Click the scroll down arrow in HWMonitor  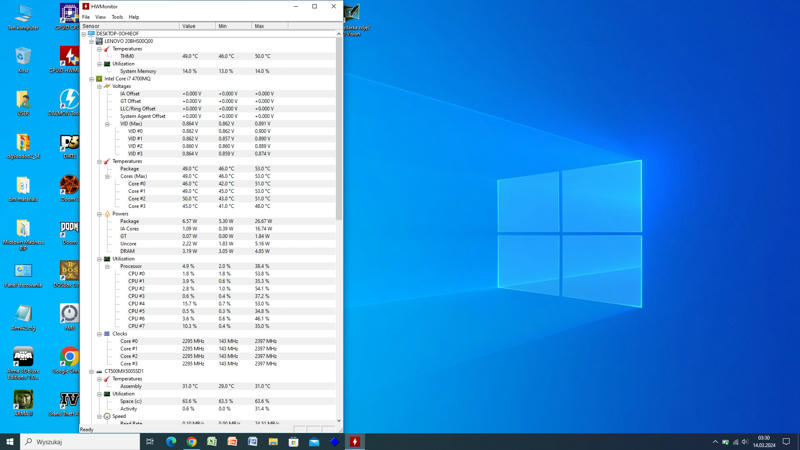pyautogui.click(x=339, y=421)
